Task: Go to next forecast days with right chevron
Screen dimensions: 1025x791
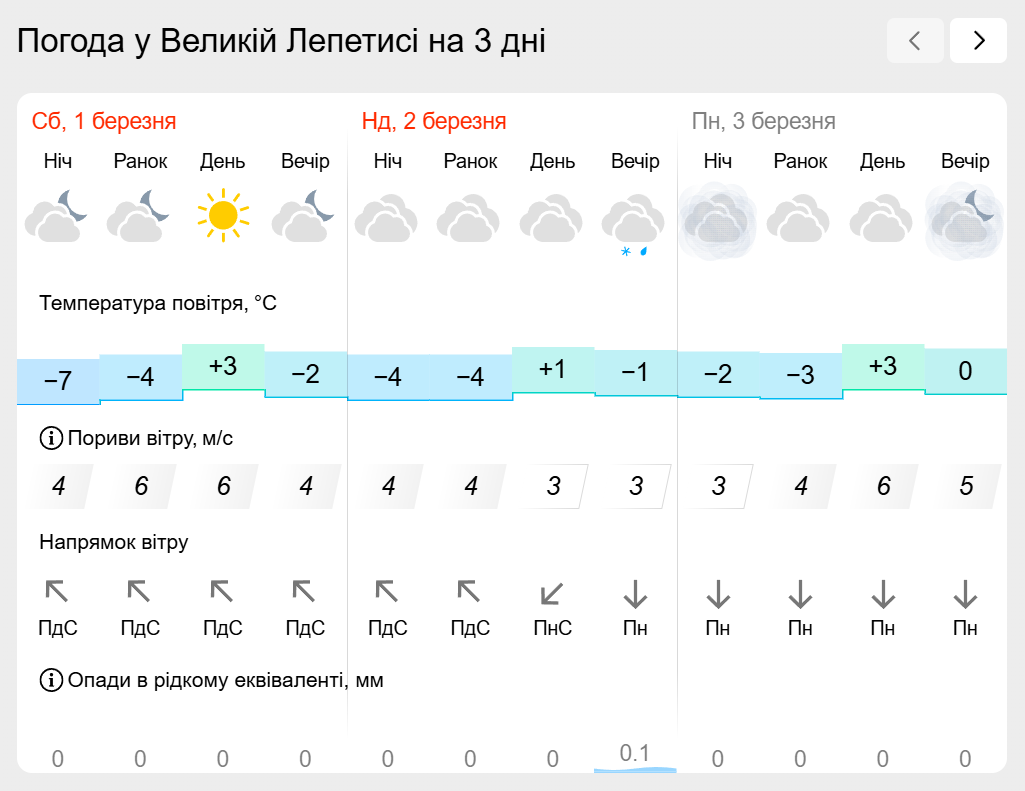Action: [x=978, y=41]
